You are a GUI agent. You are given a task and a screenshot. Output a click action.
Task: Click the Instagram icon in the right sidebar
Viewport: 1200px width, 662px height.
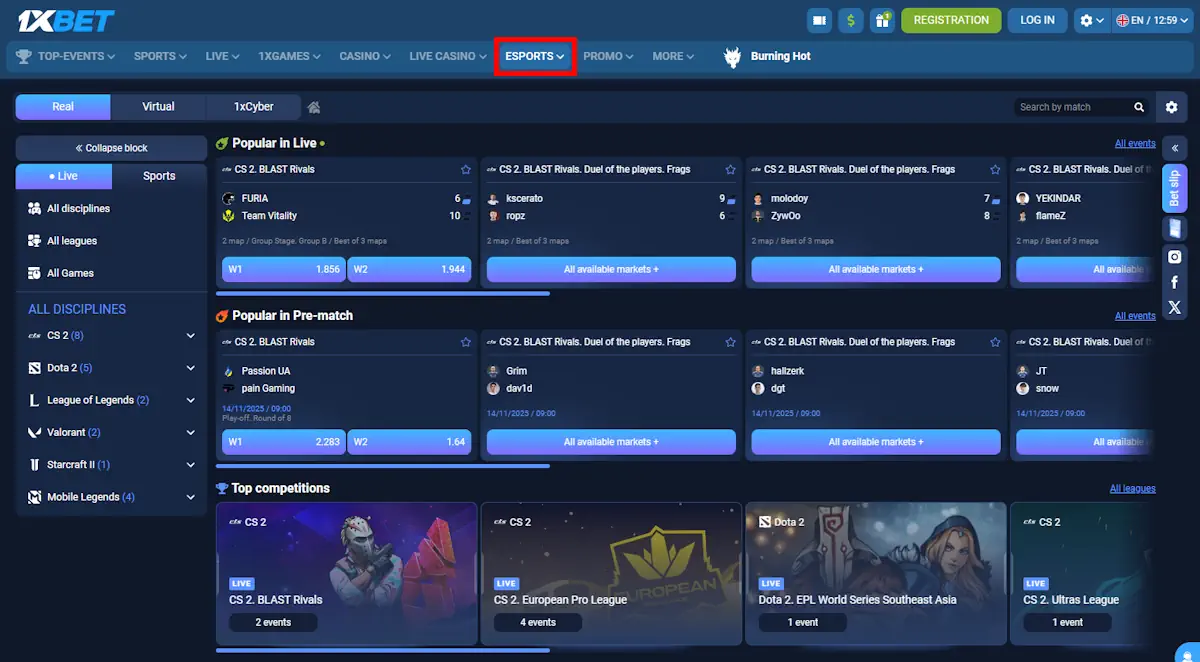tap(1175, 256)
